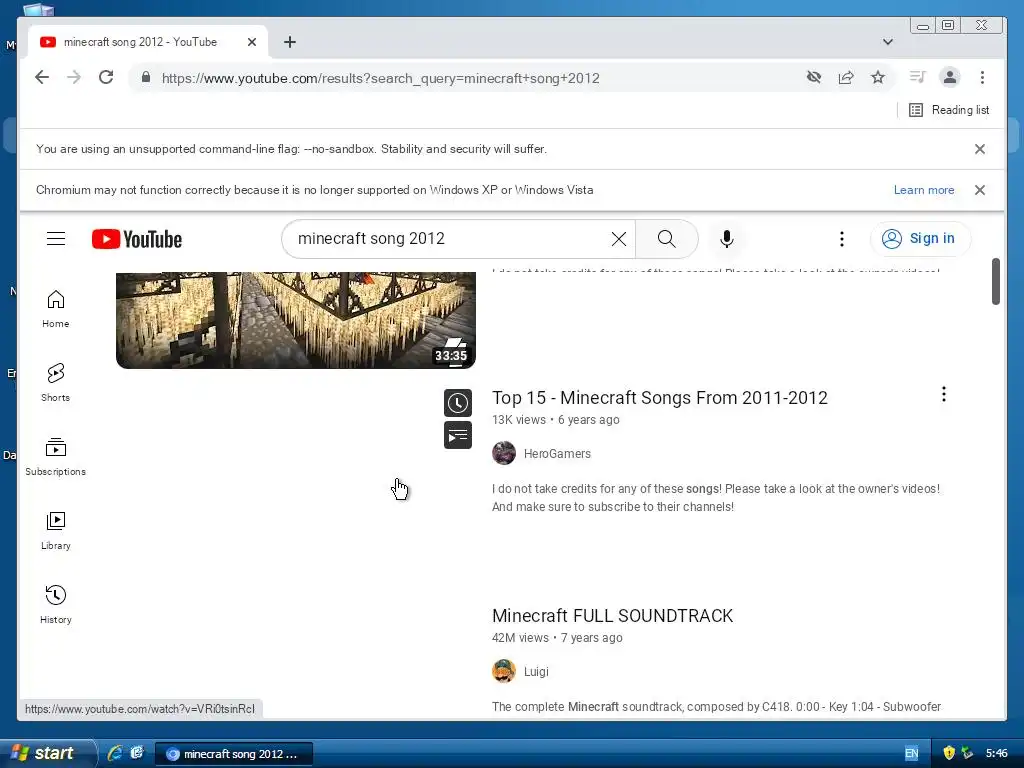Click the EN language indicator

(x=912, y=753)
